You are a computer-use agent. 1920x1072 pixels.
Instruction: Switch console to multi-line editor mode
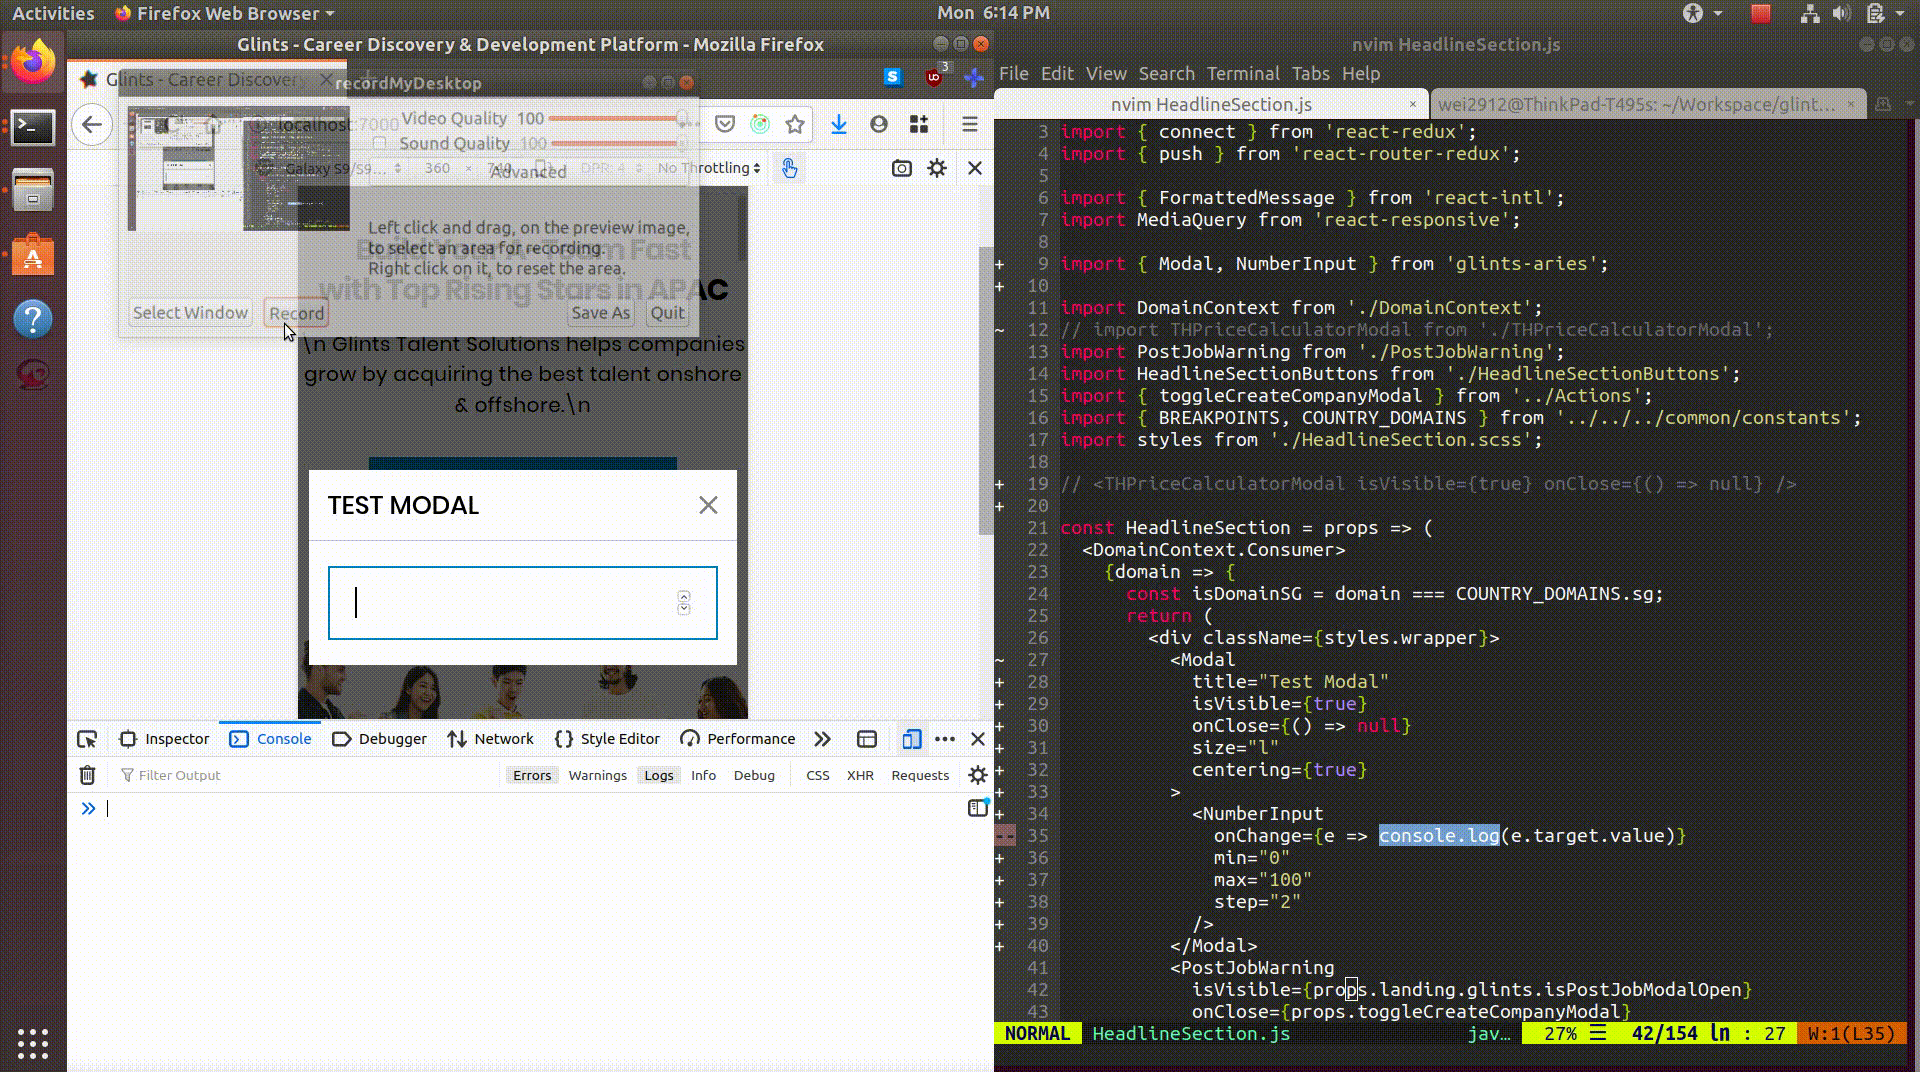978,808
